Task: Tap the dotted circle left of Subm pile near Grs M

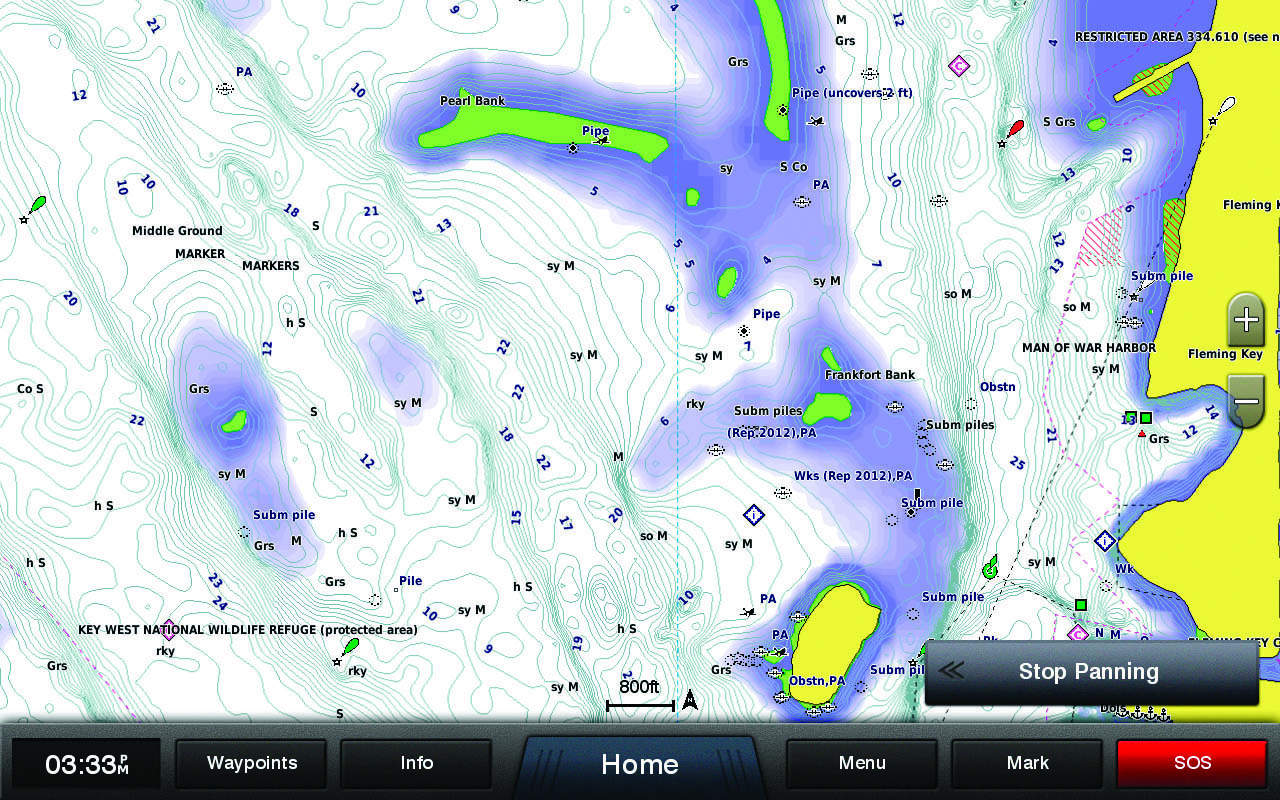Action: [x=244, y=532]
